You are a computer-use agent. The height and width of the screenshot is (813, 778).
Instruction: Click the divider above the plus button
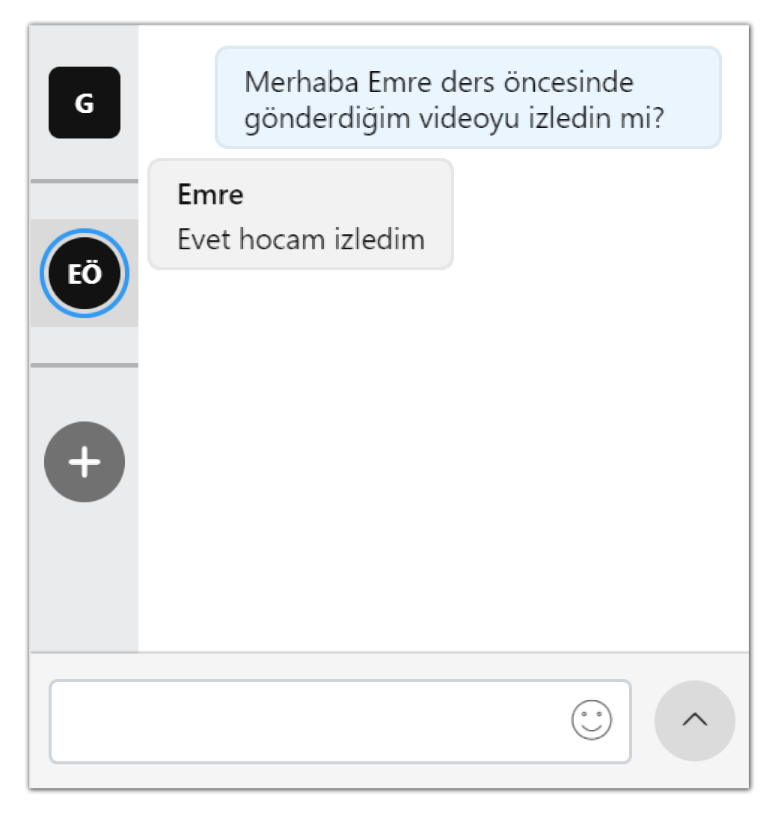tap(85, 366)
